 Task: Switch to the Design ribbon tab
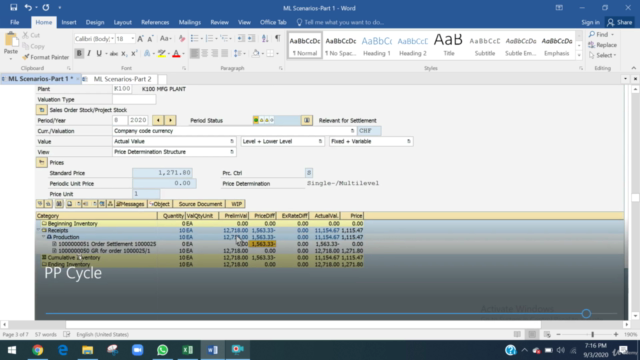click(x=95, y=22)
